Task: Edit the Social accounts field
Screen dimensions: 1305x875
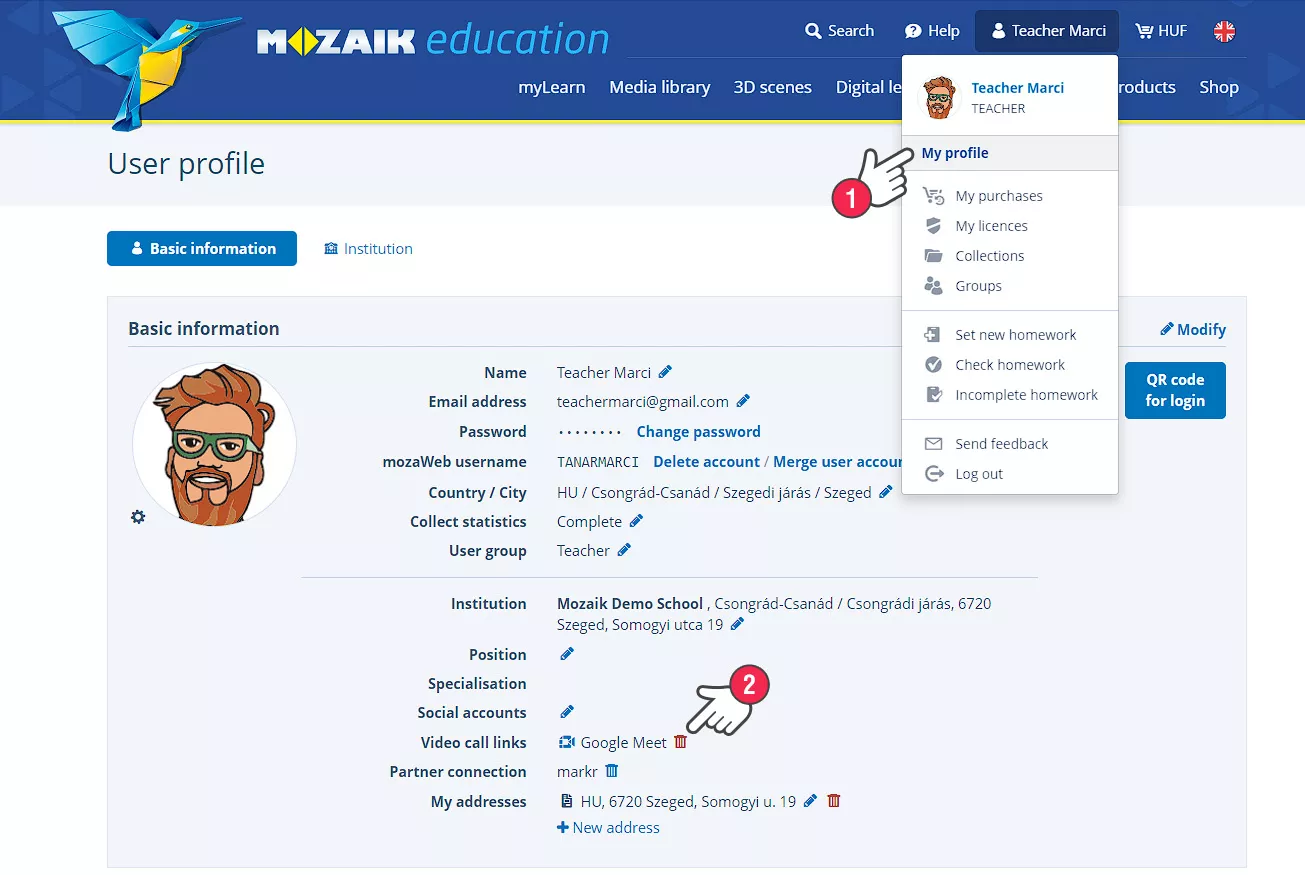Action: pos(567,712)
